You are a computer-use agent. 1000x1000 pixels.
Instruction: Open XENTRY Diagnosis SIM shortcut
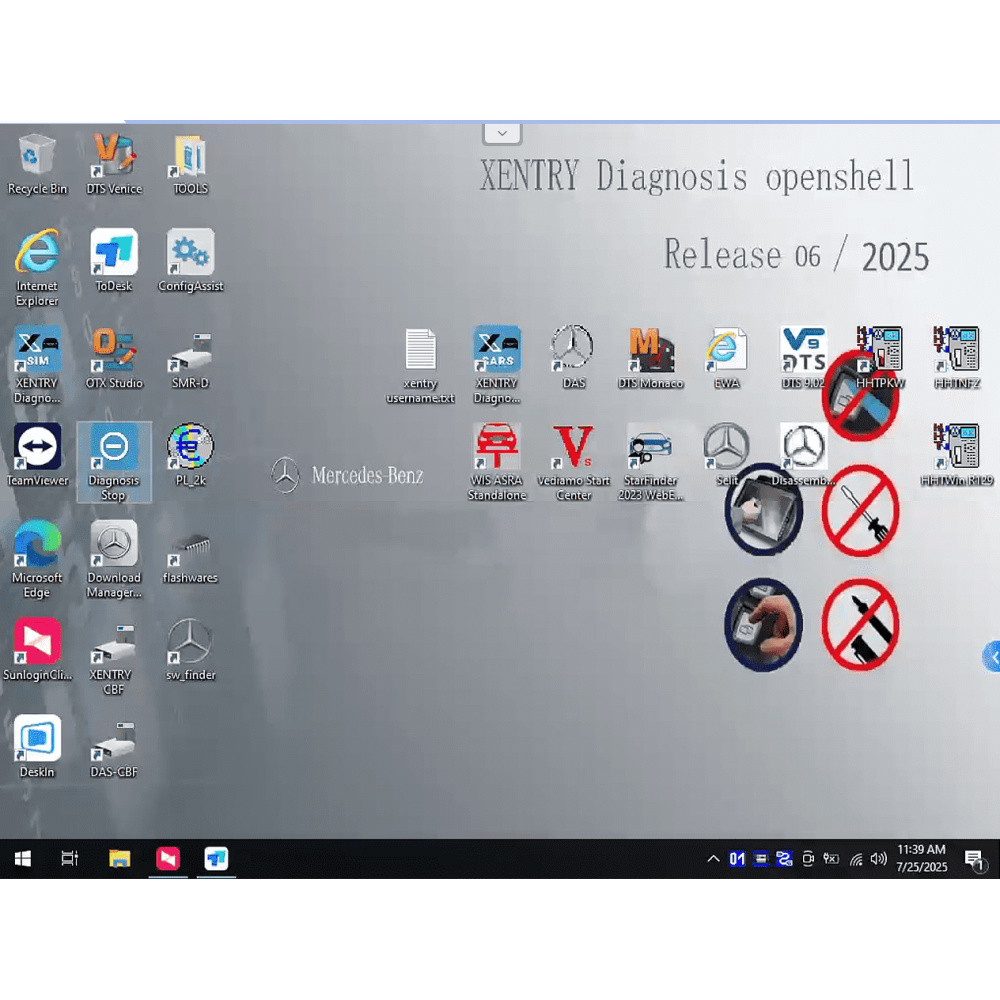(x=37, y=365)
